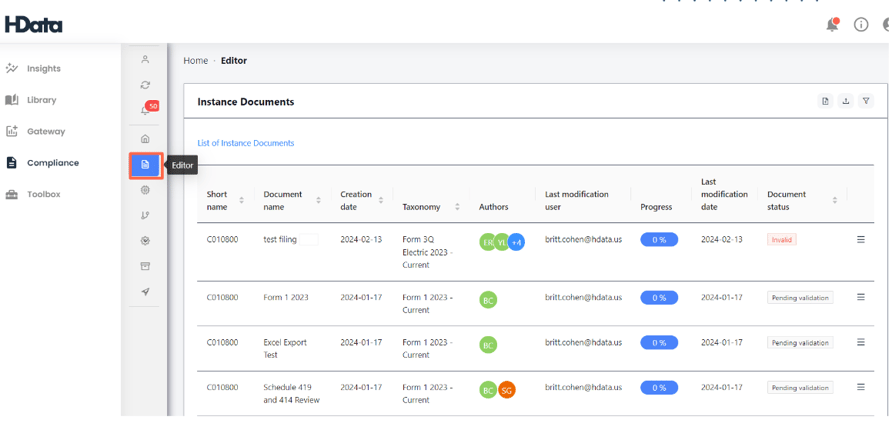Click the Authors column header

tap(494, 207)
